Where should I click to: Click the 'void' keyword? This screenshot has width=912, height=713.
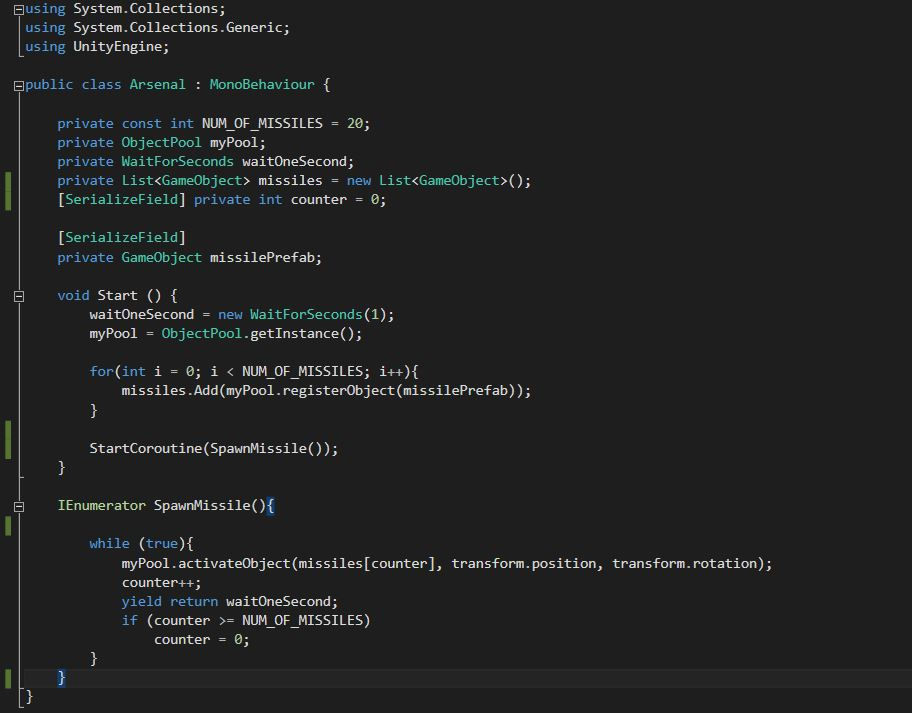pyautogui.click(x=73, y=295)
